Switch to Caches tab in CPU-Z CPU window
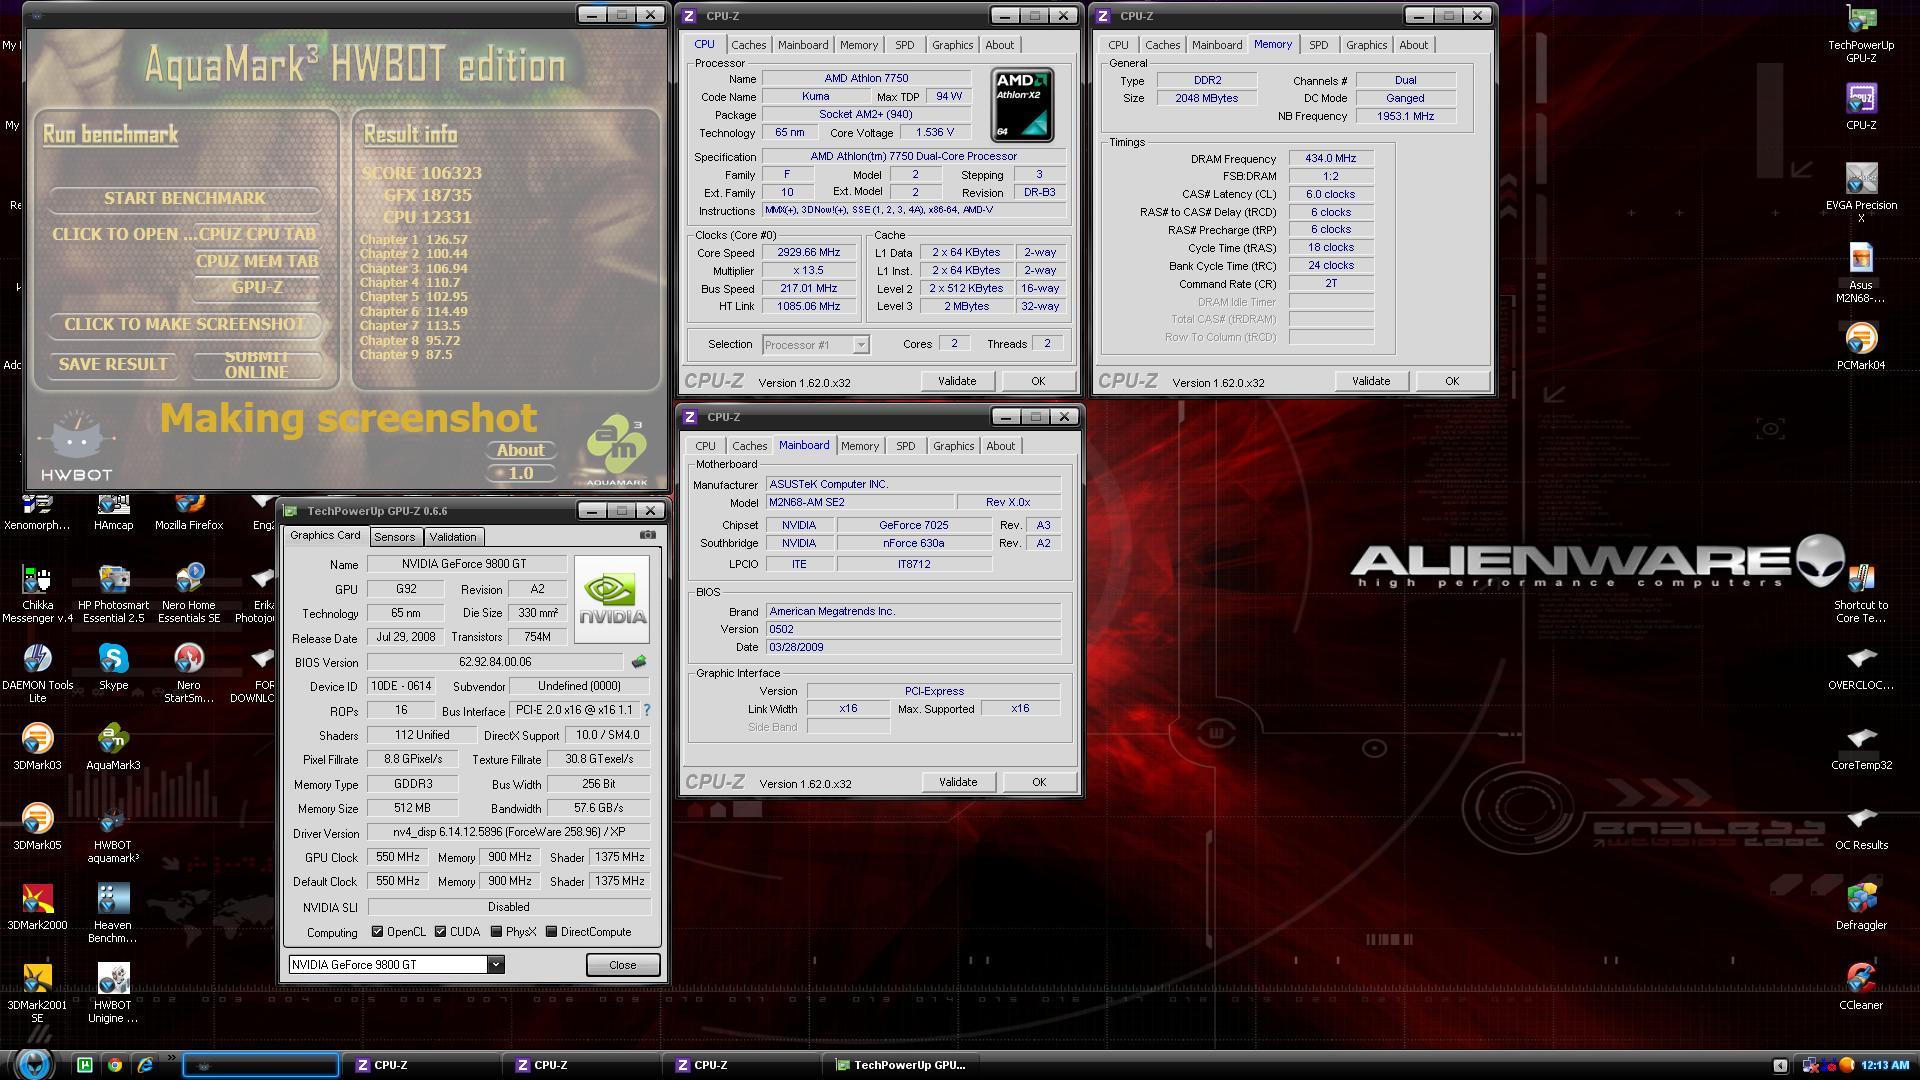The height and width of the screenshot is (1080, 1920). pyautogui.click(x=748, y=45)
